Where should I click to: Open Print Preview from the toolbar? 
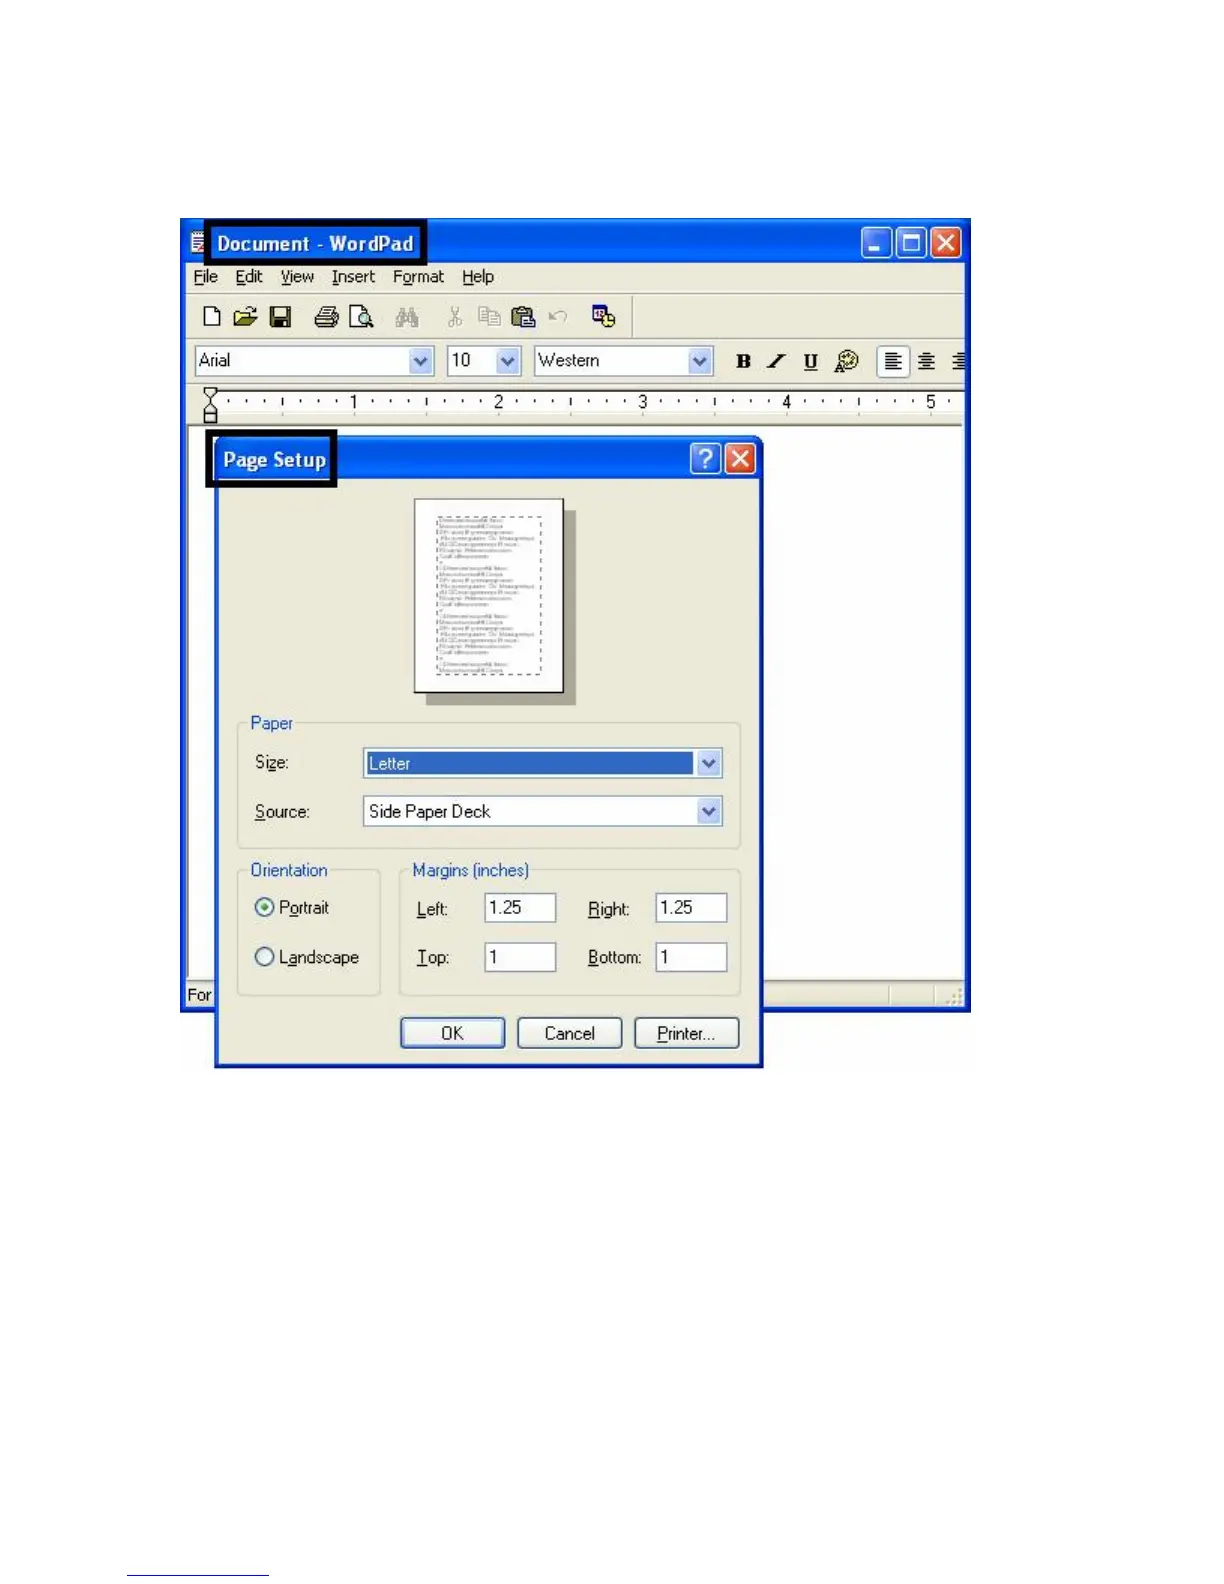coord(361,317)
